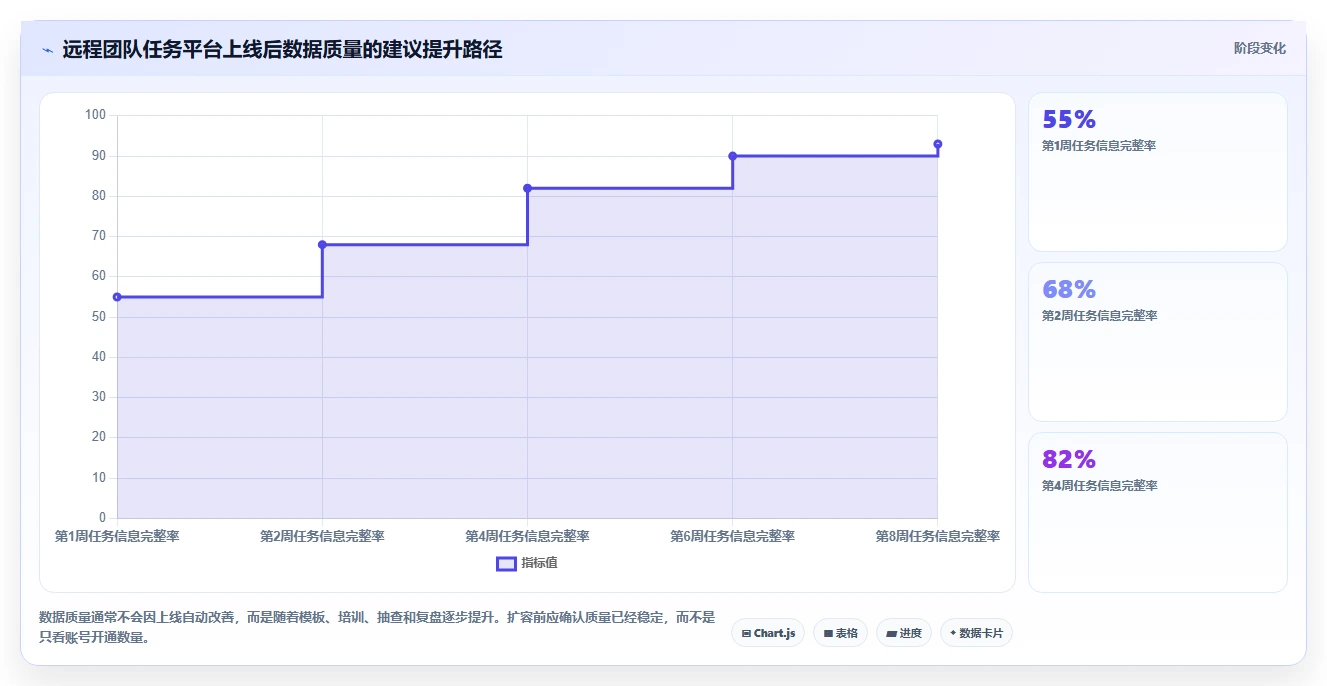1327x686 pixels.
Task: Click 第2周任务信息完整率 caption under 68%
Action: 1100,316
